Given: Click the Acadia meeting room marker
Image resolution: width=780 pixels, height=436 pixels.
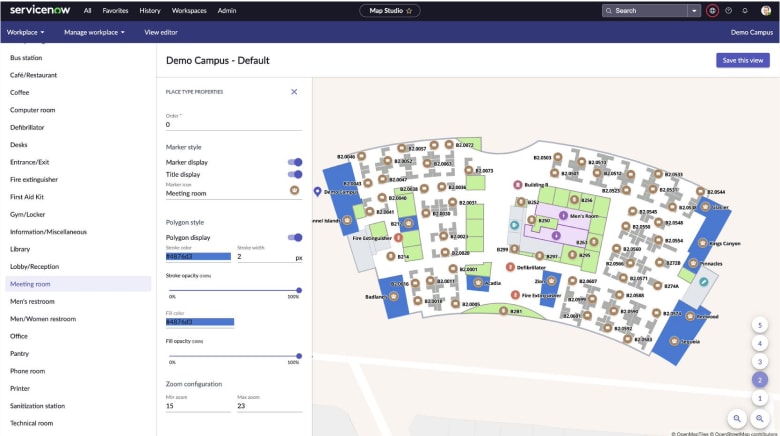Looking at the screenshot, I should click(x=478, y=283).
